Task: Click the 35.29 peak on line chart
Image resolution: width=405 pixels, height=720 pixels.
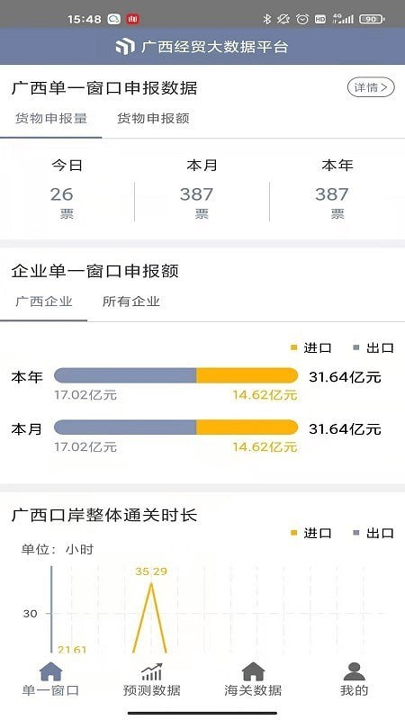Action: tap(151, 582)
